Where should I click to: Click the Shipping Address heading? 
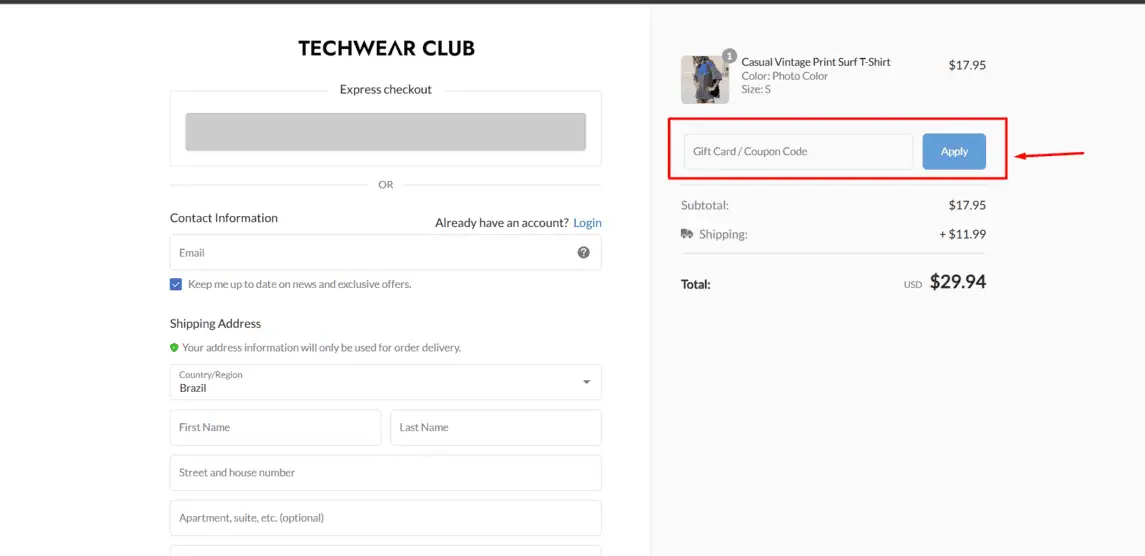(x=215, y=324)
